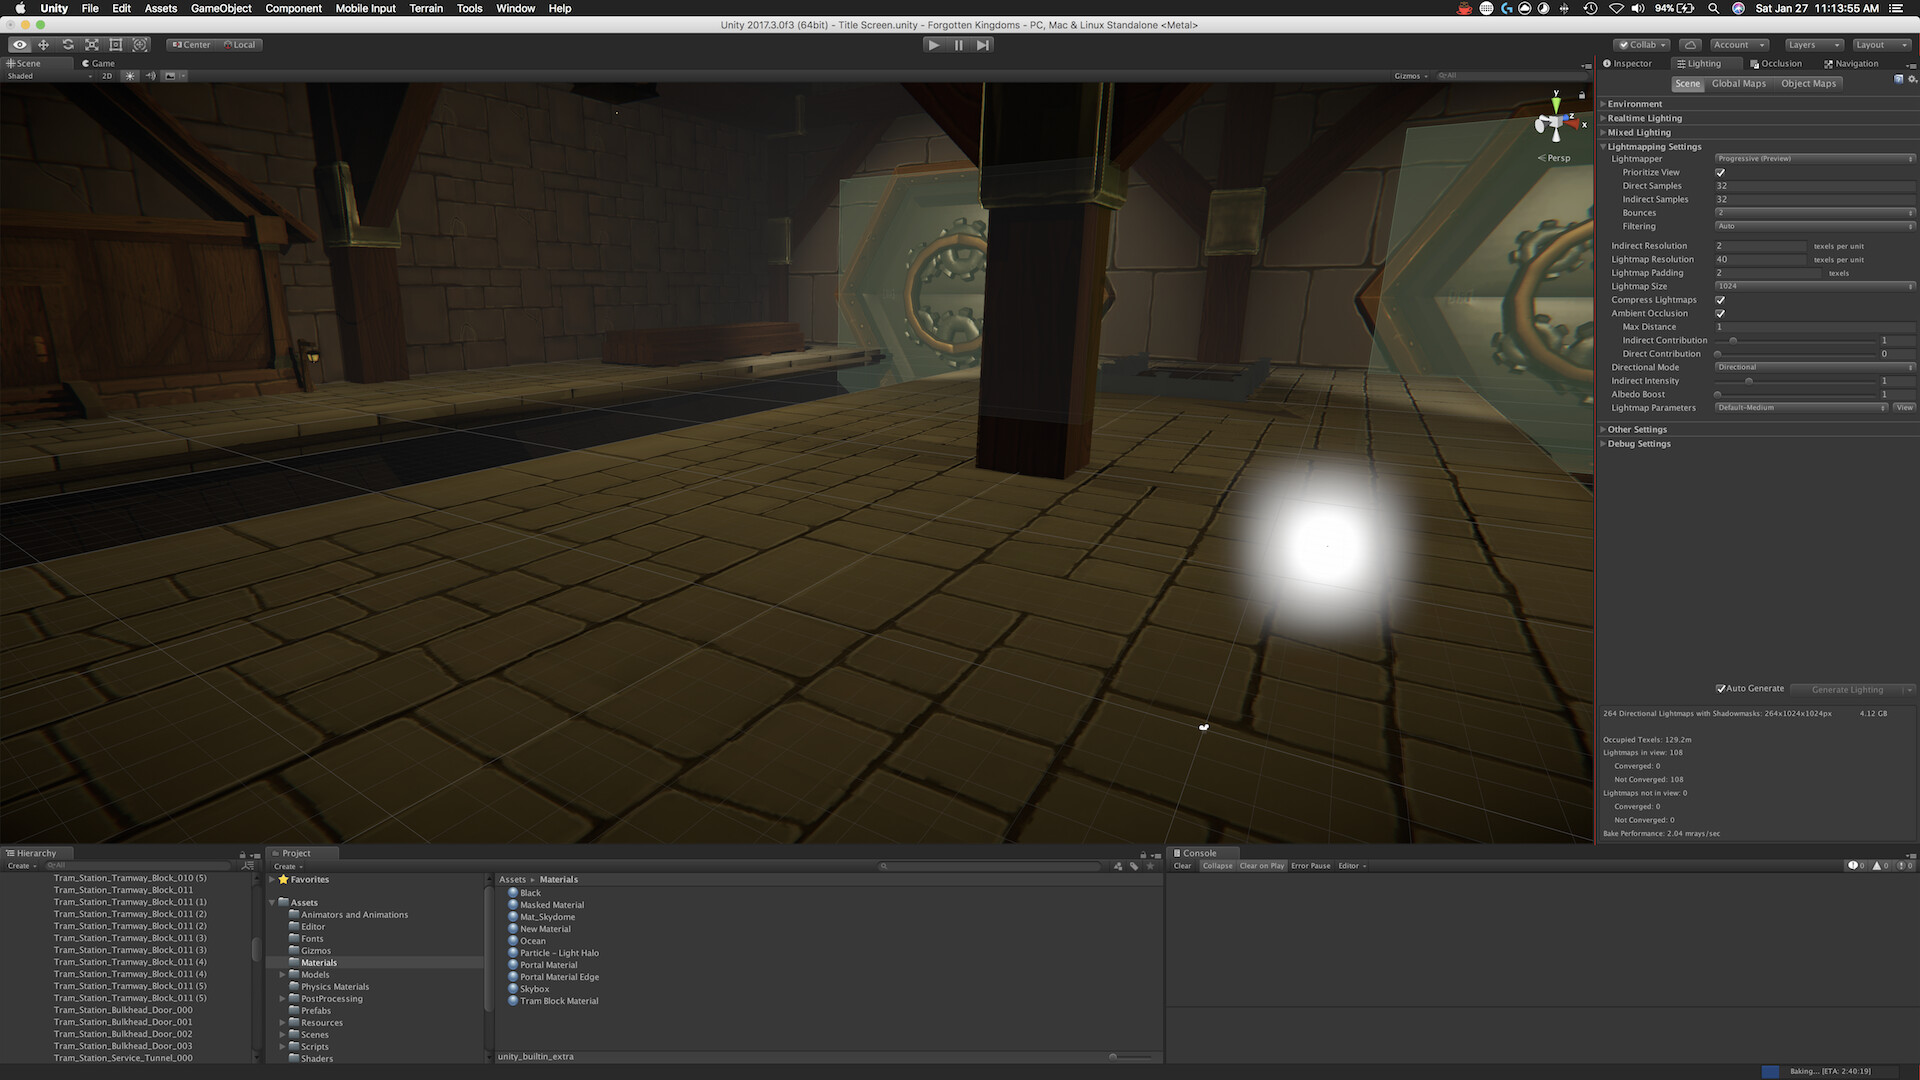The height and width of the screenshot is (1080, 1920).
Task: Select the Rotate tool in the toolbar
Action: [67, 44]
